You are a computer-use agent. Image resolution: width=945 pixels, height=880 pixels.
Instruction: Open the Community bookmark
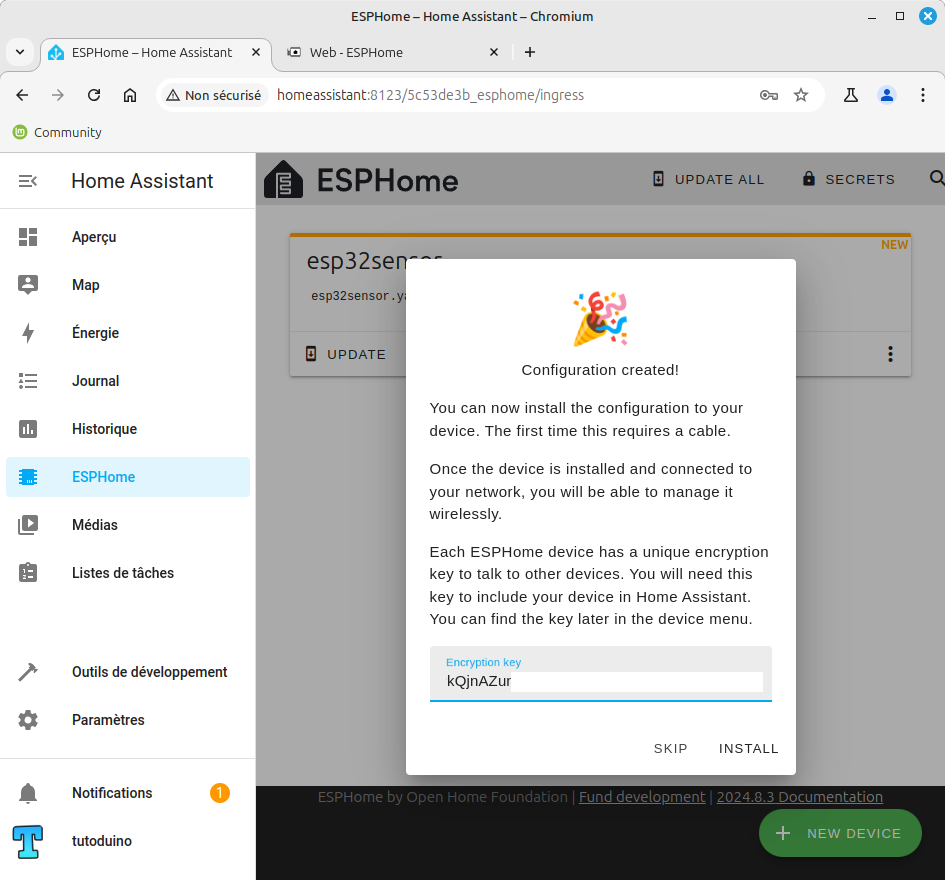click(x=57, y=132)
